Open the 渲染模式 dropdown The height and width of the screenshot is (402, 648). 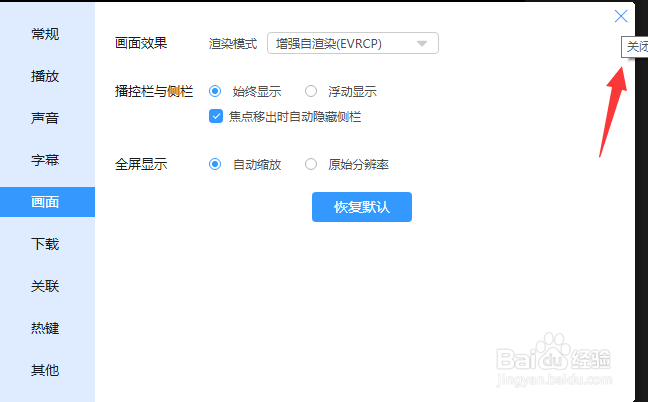(353, 43)
